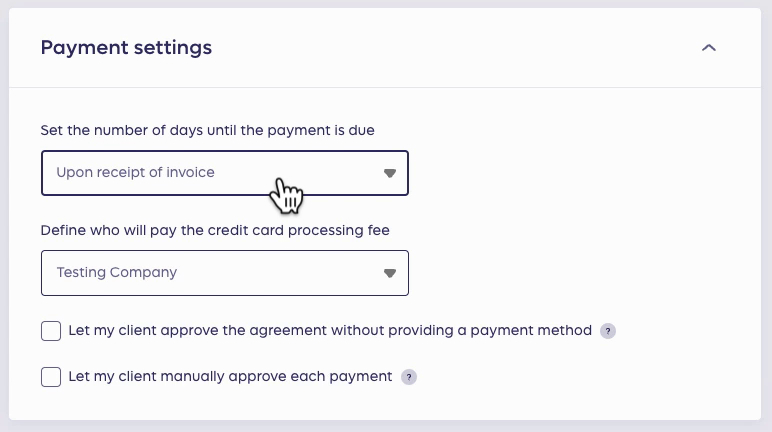Enable approve agreement without payment method checkbox
This screenshot has height=432, width=772.
[51, 331]
